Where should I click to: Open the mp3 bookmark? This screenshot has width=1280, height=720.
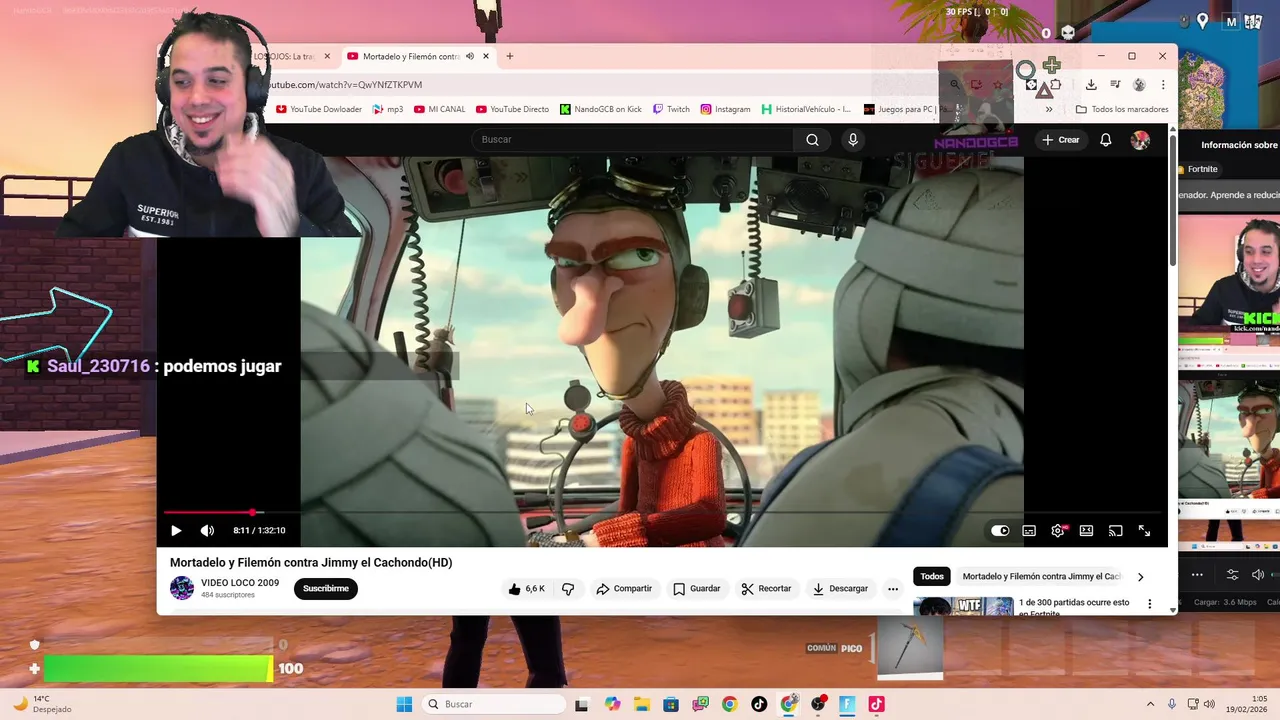[x=388, y=109]
